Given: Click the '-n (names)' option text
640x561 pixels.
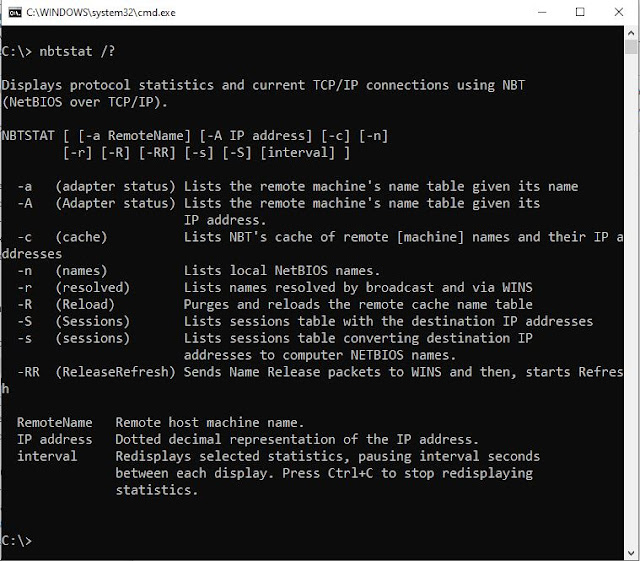Looking at the screenshot, I should point(62,271).
